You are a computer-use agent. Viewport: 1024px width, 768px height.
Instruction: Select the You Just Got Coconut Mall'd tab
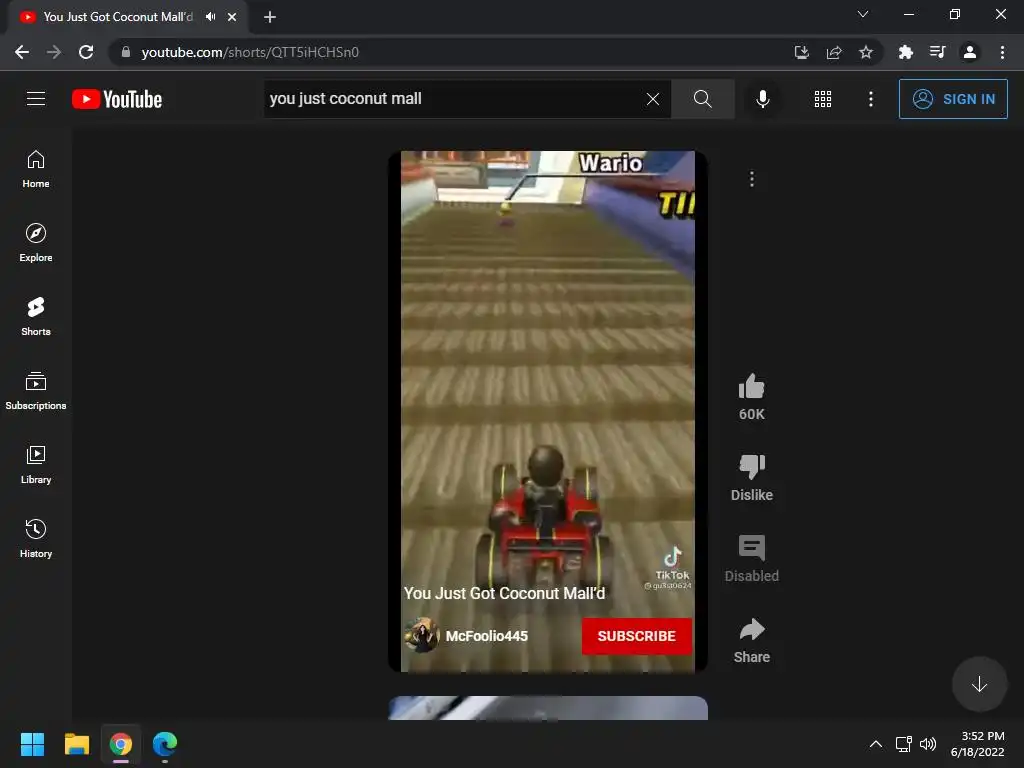[118, 17]
